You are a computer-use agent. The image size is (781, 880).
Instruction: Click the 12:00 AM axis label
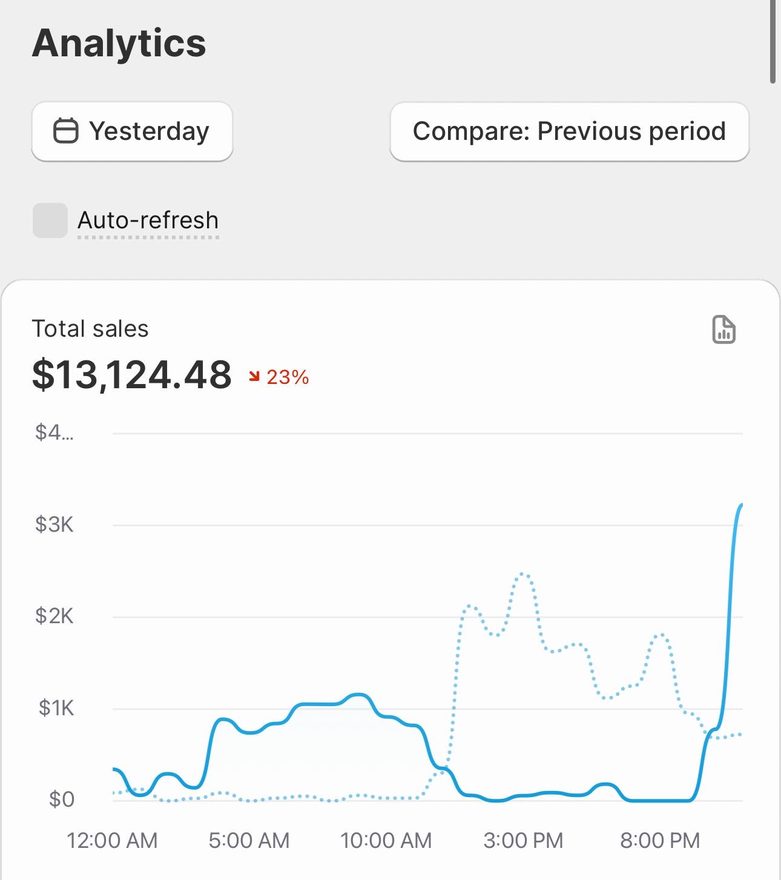tap(112, 841)
